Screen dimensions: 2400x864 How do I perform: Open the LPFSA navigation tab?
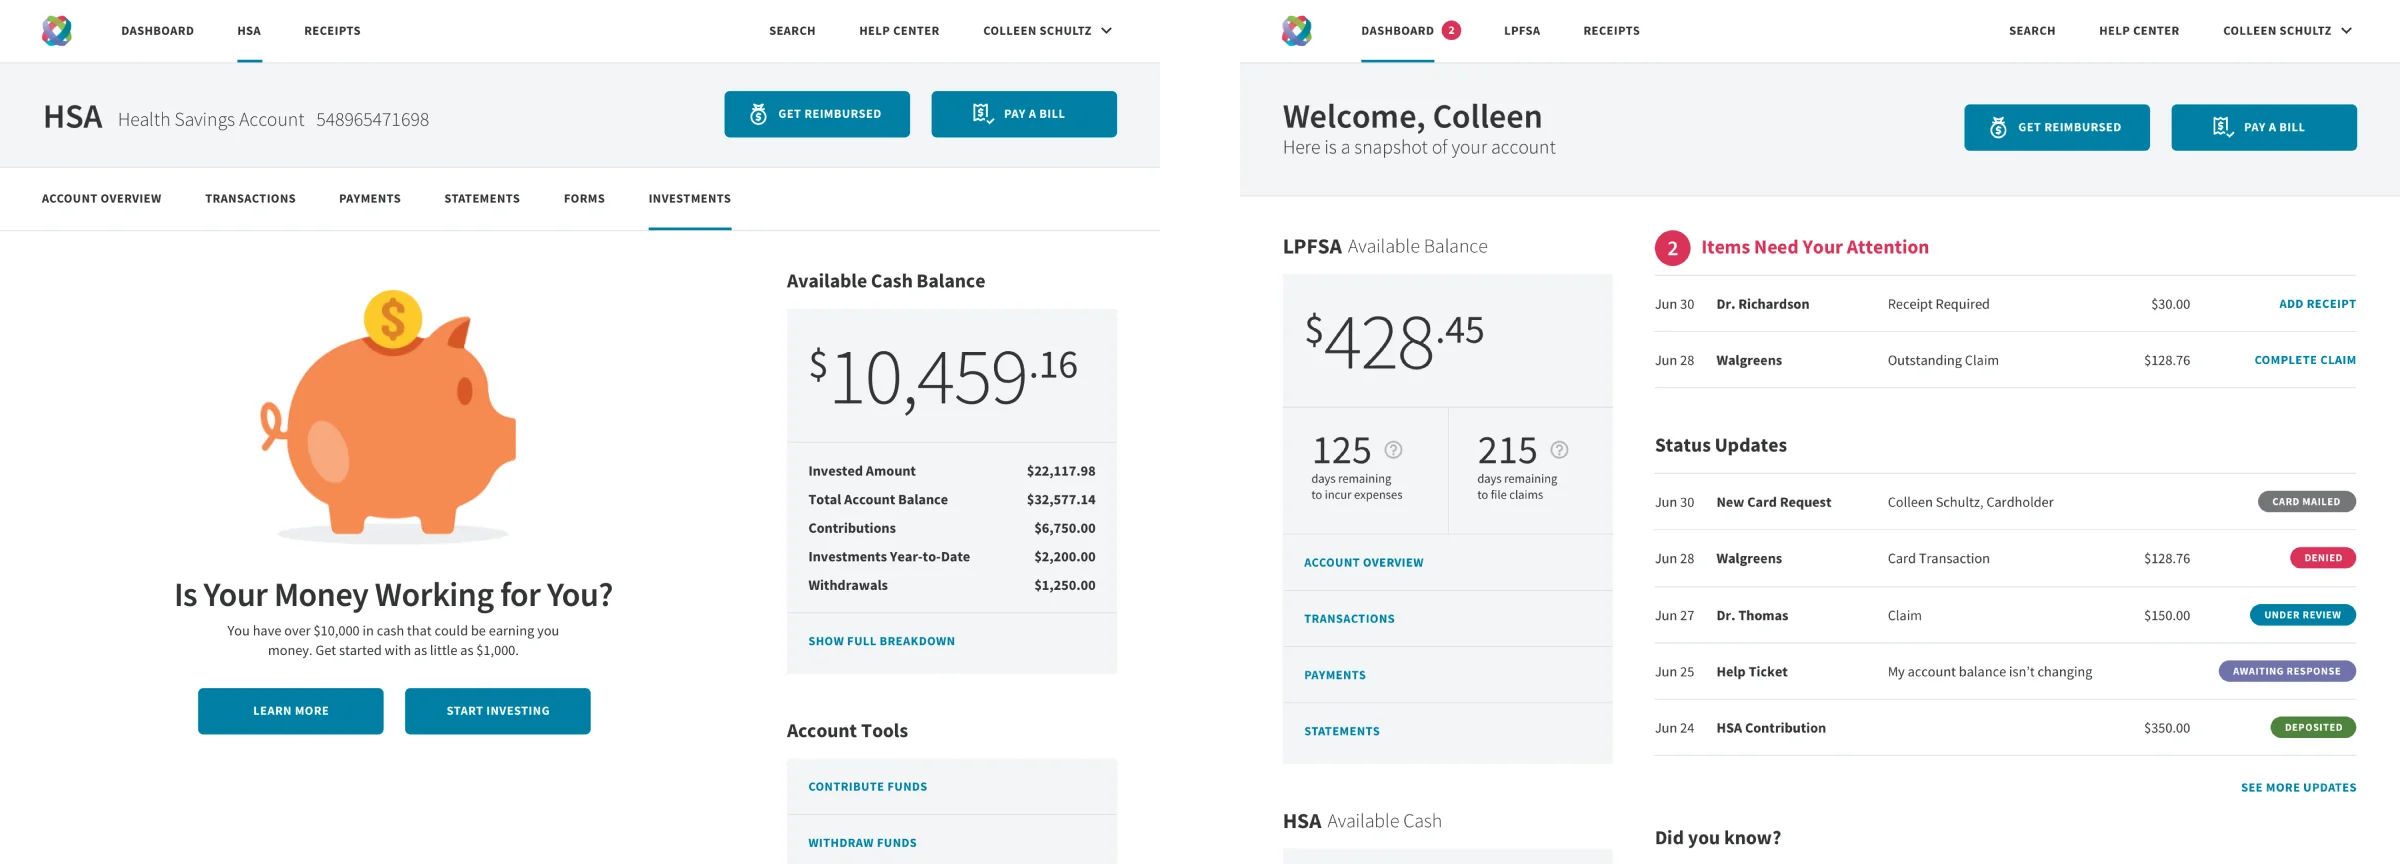(x=1521, y=31)
